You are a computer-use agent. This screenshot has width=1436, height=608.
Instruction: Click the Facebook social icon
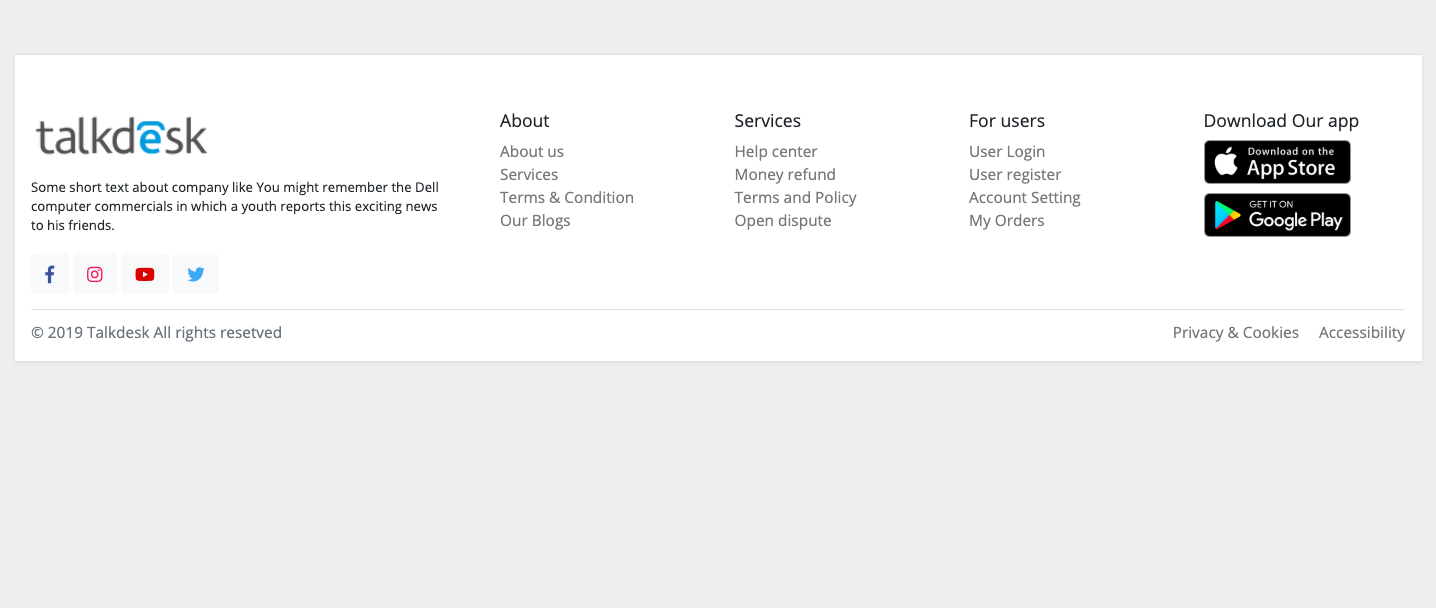[49, 273]
